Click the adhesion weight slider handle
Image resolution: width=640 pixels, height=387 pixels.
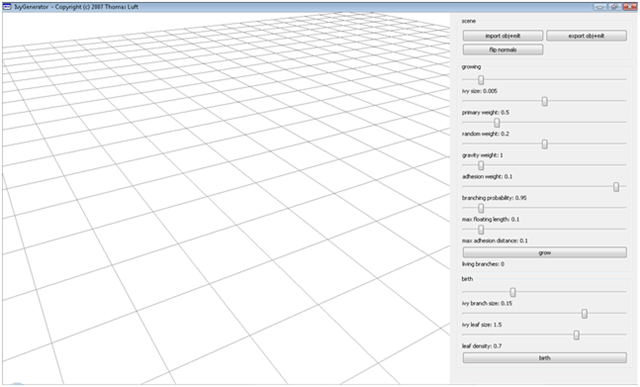pos(481,165)
